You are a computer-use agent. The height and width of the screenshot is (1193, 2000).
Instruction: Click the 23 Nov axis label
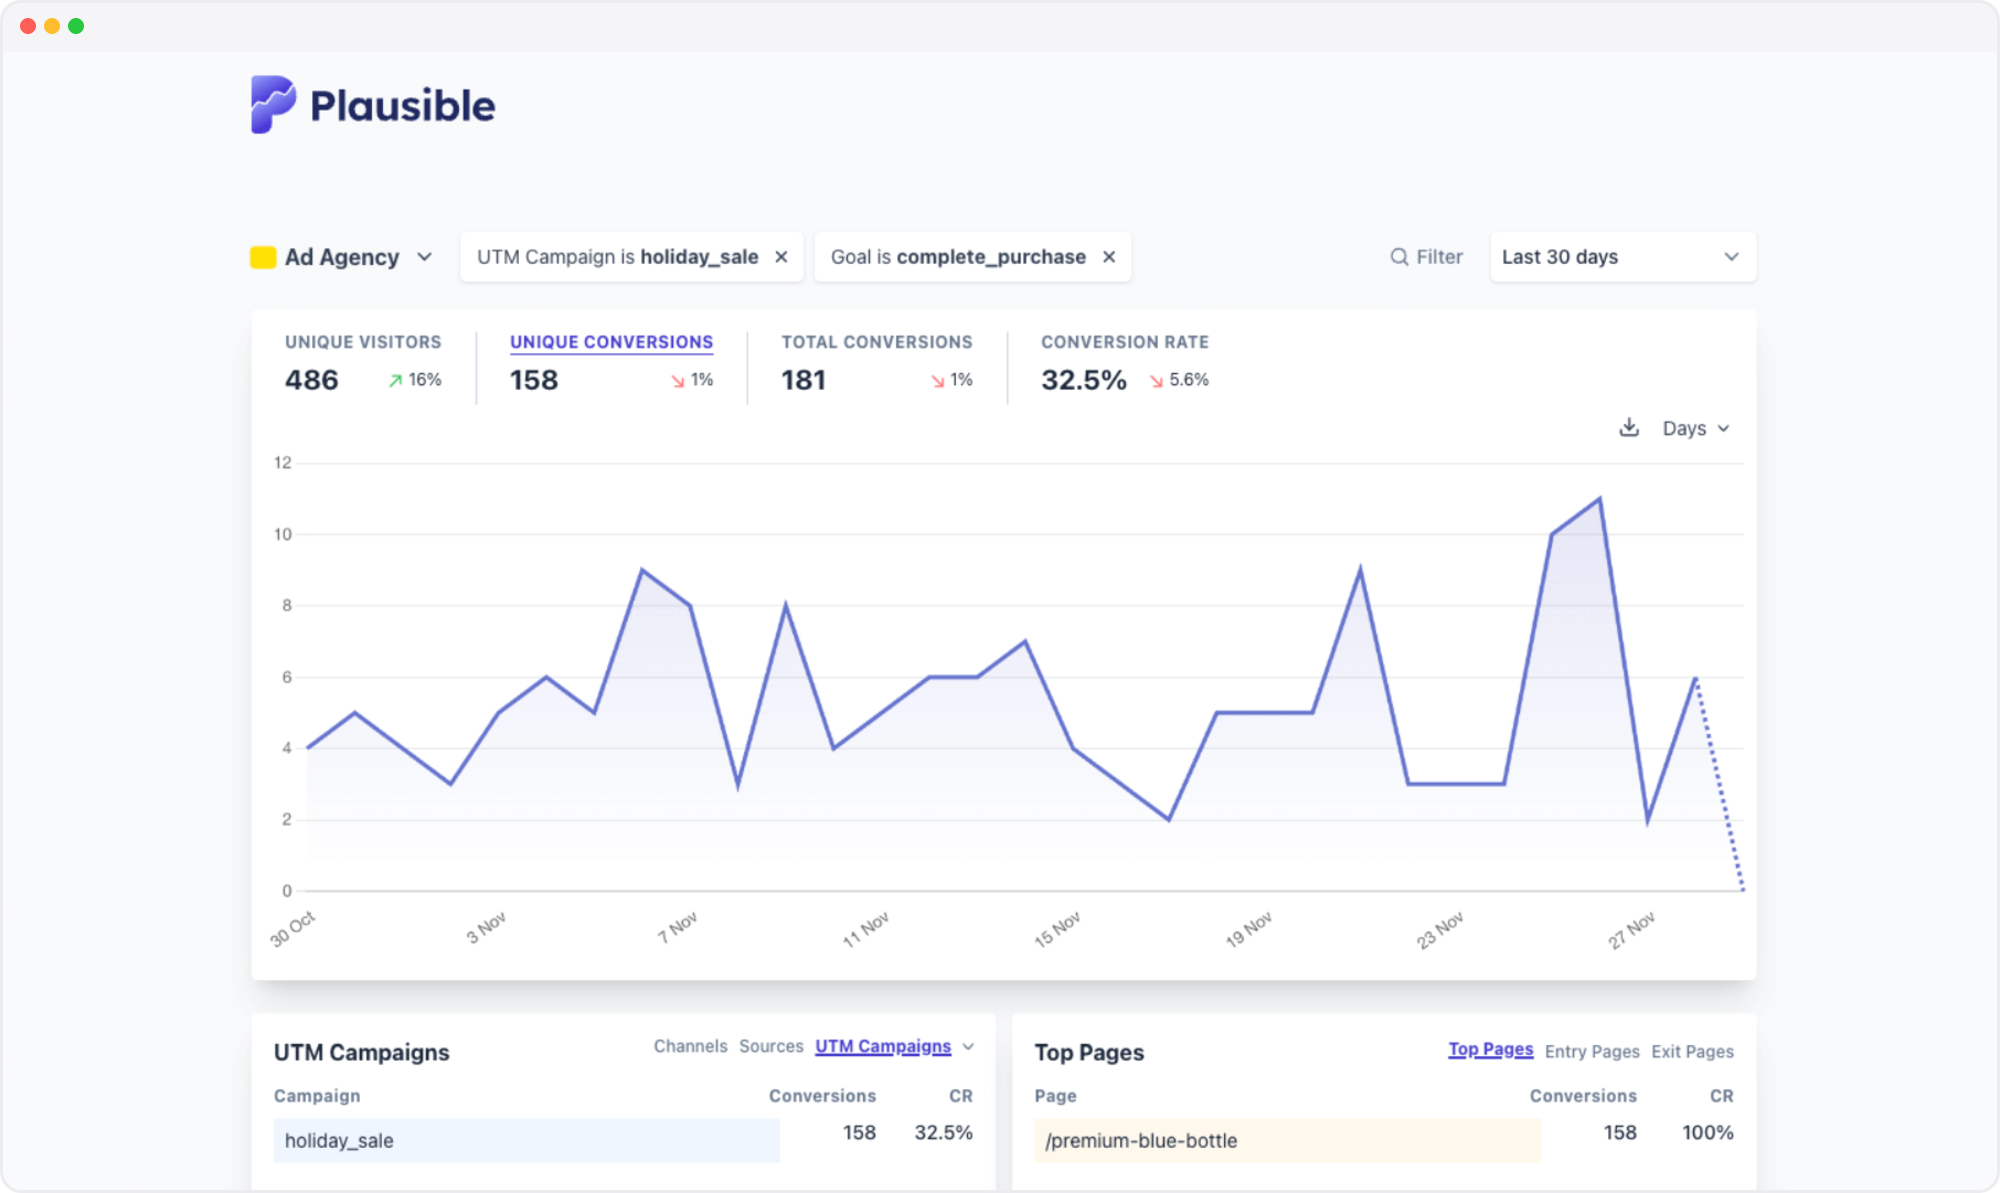(1440, 929)
